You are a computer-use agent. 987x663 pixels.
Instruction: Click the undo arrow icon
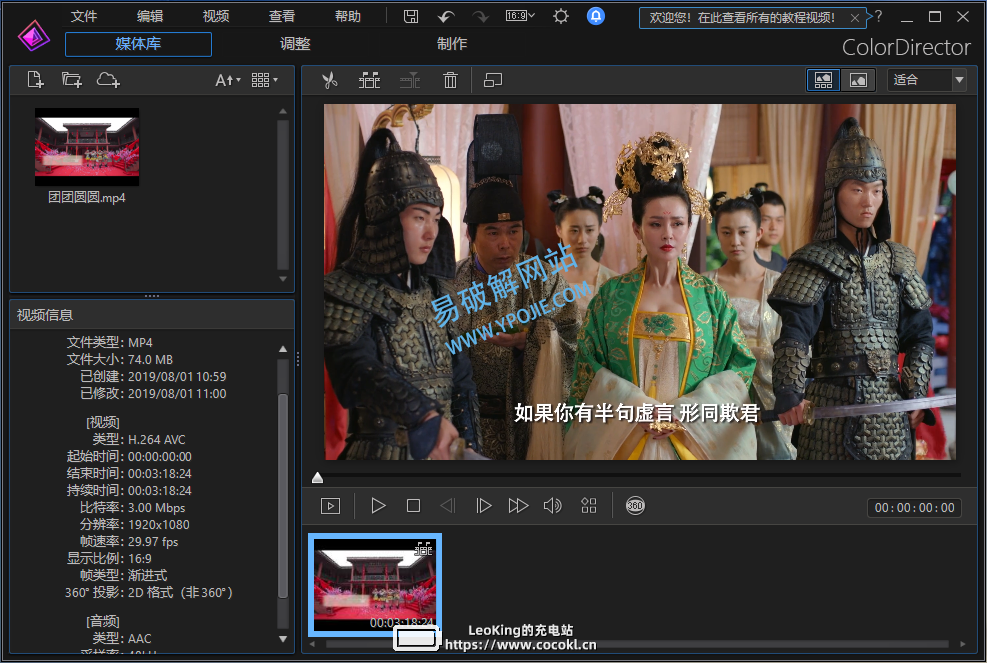446,16
